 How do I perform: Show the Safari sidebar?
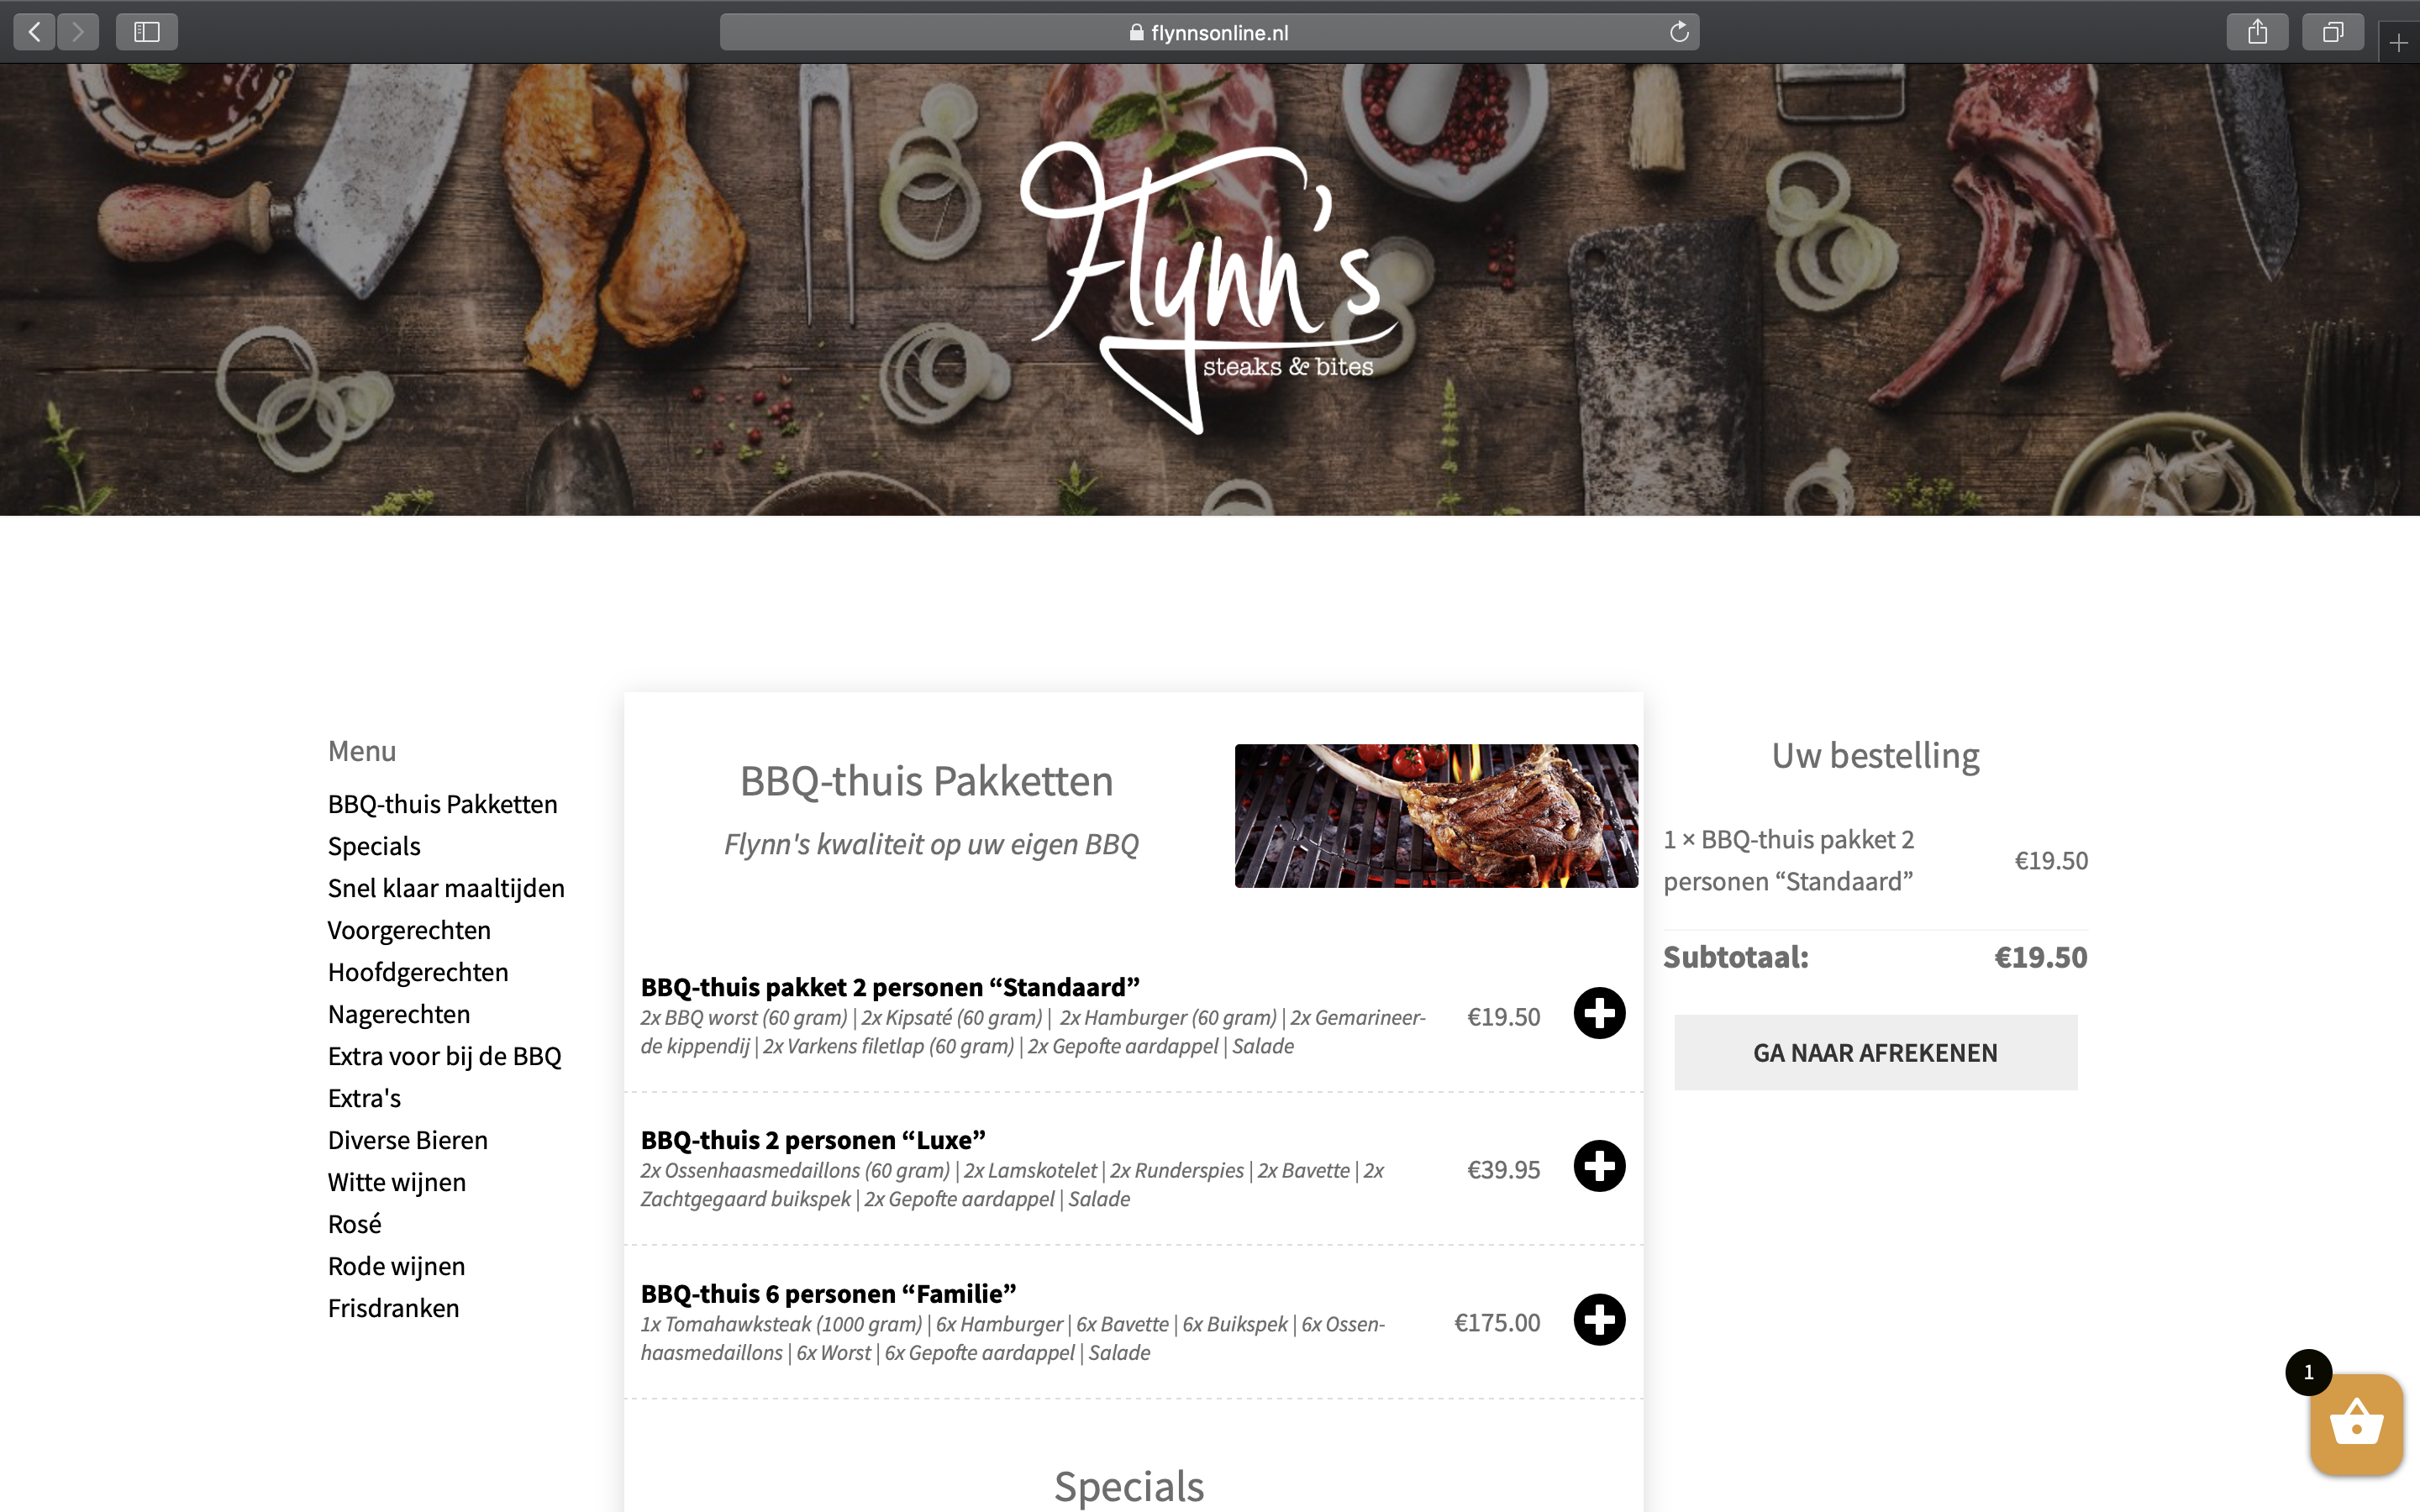[x=147, y=32]
